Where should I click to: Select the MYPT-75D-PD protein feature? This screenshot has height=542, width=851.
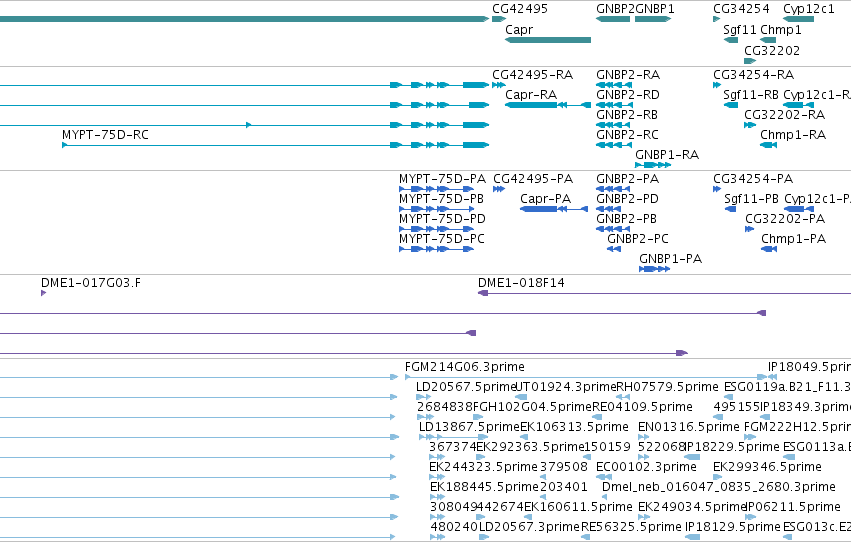436,229
